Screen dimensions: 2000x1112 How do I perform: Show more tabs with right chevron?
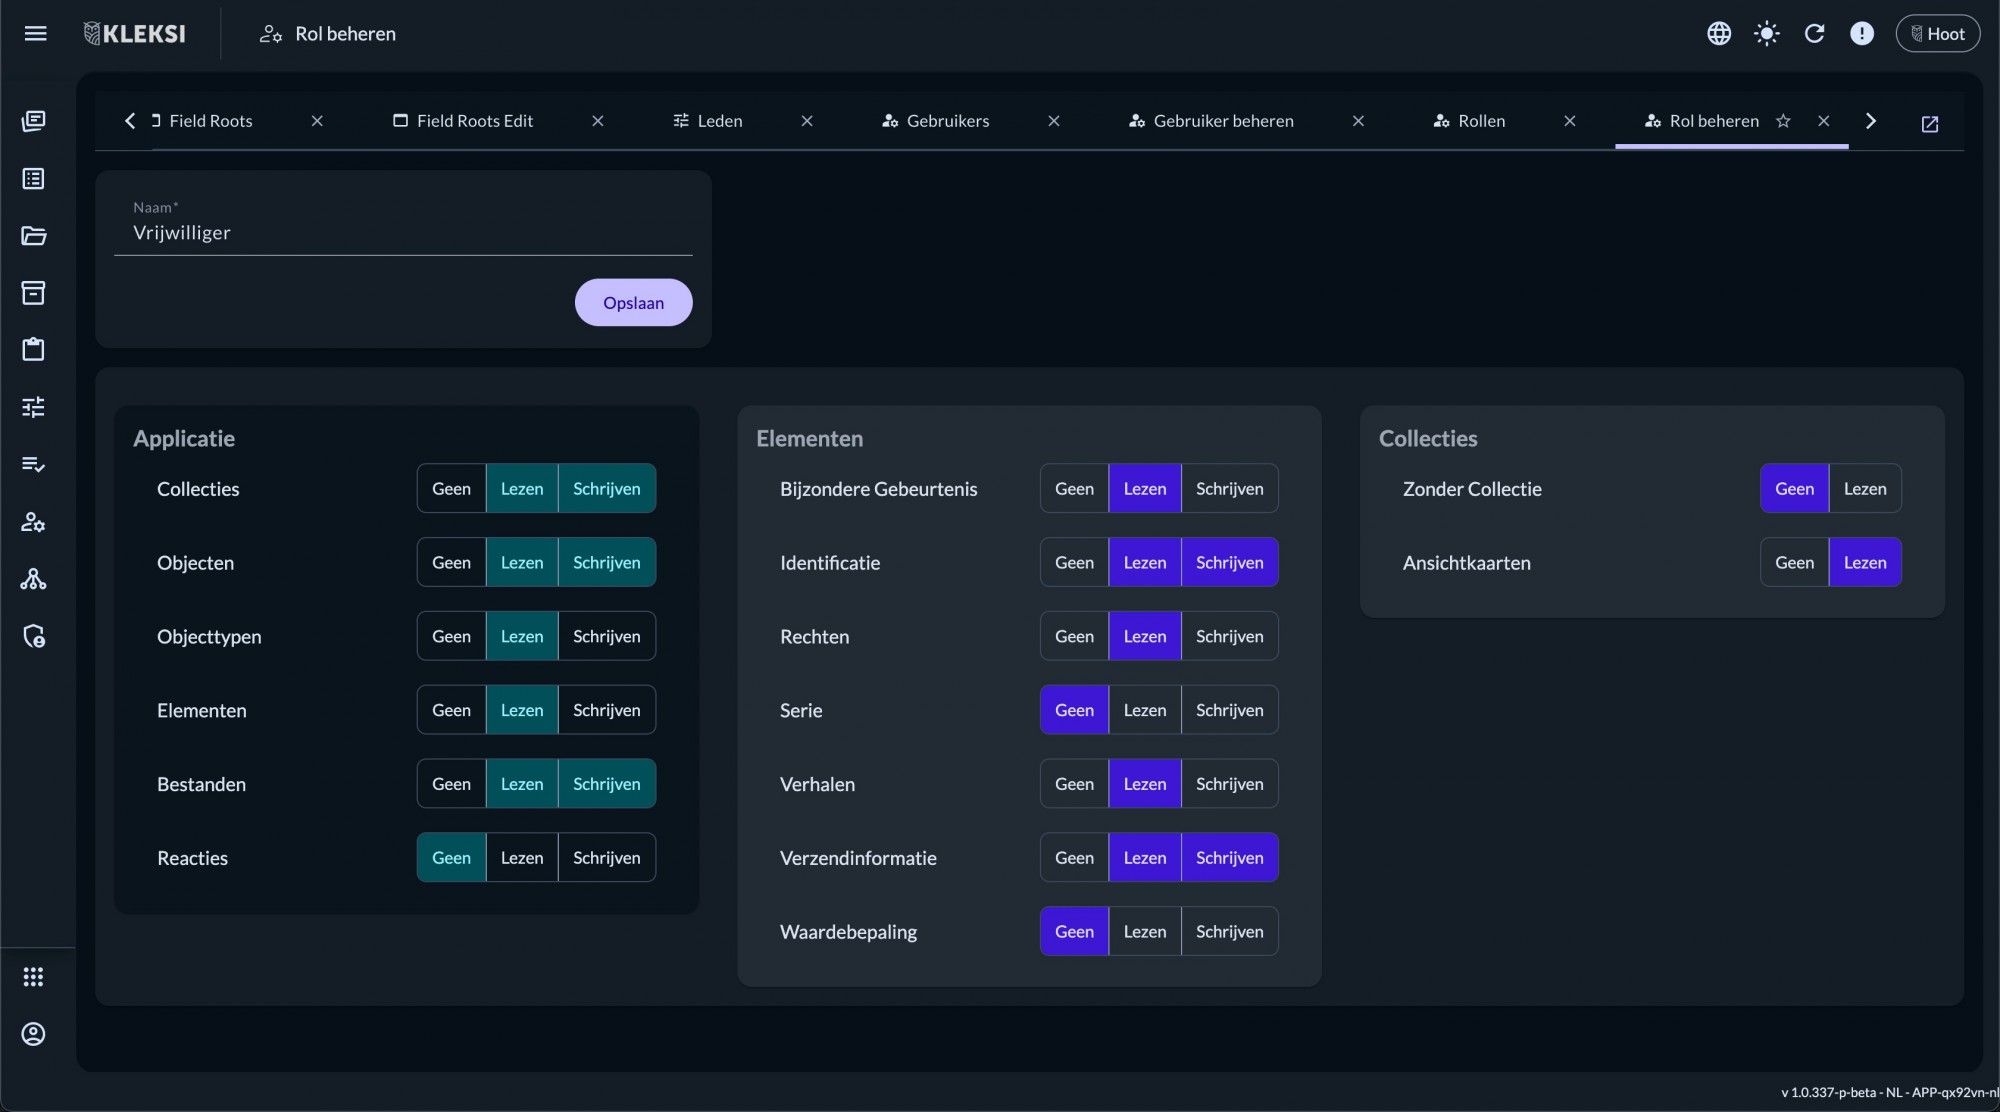1871,121
